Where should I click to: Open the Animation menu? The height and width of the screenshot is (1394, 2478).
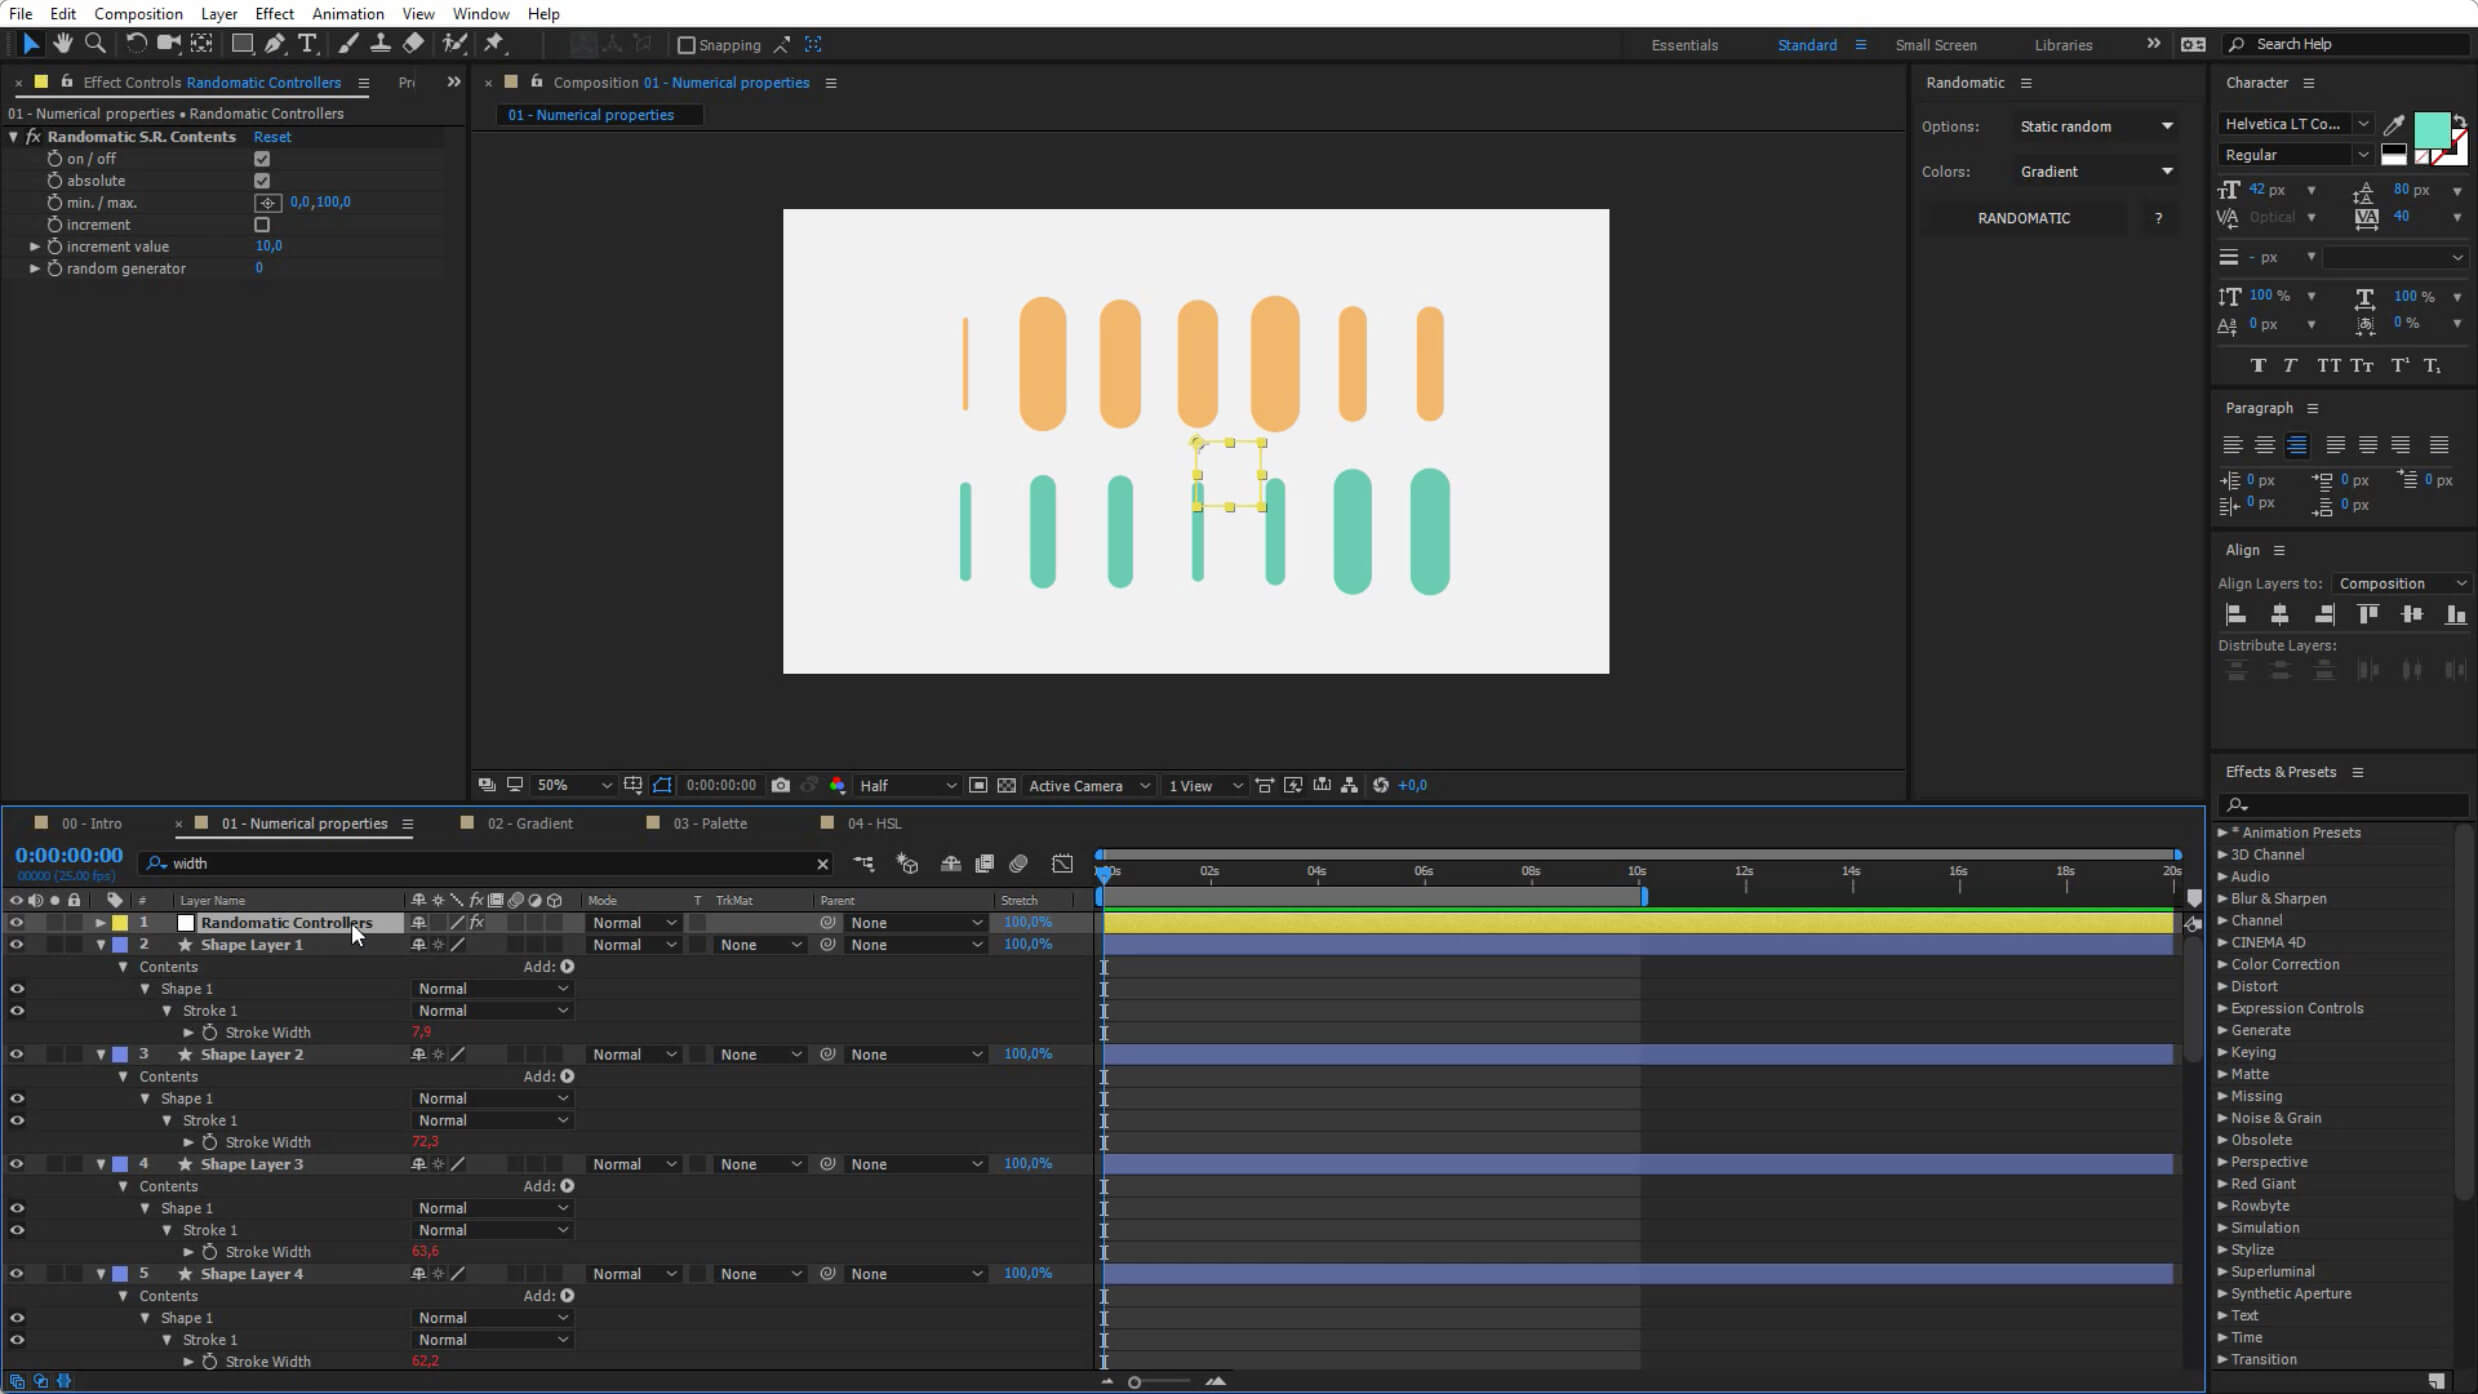(347, 14)
